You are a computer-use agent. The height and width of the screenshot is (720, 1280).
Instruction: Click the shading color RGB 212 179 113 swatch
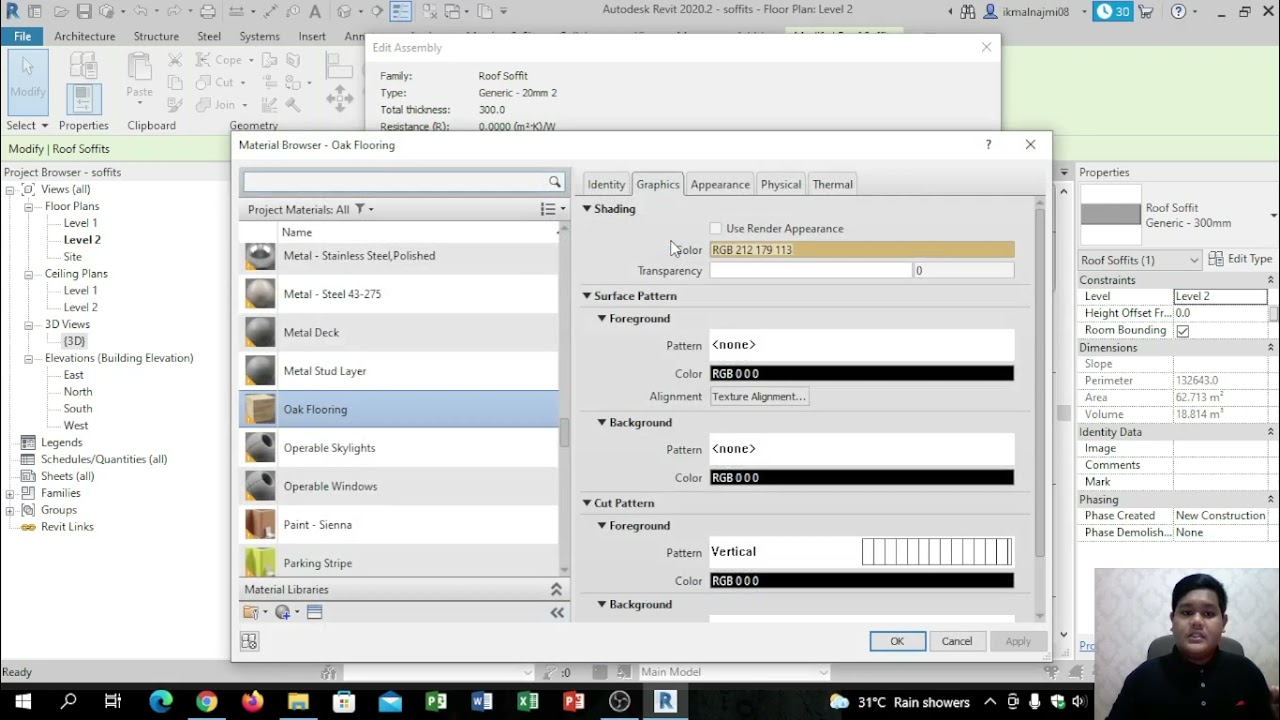[861, 250]
